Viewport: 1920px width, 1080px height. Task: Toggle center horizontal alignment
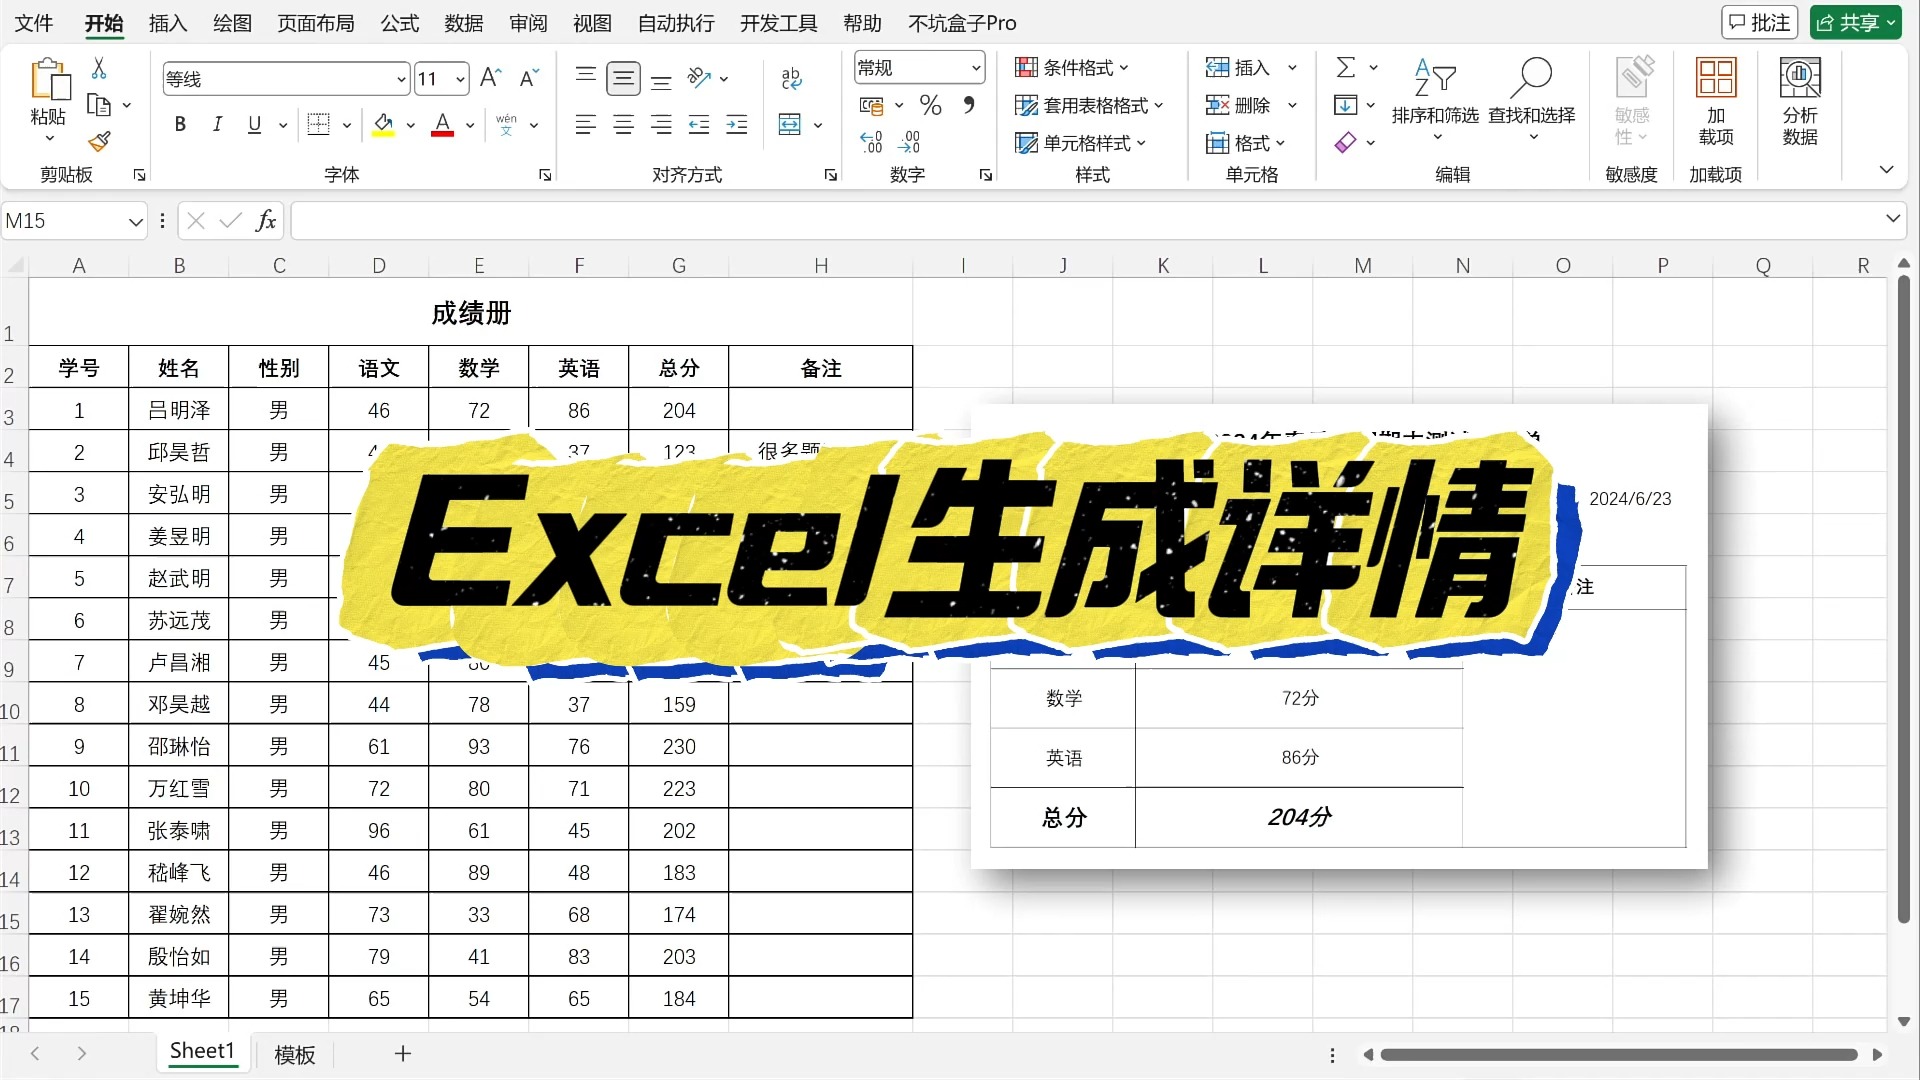tap(624, 124)
